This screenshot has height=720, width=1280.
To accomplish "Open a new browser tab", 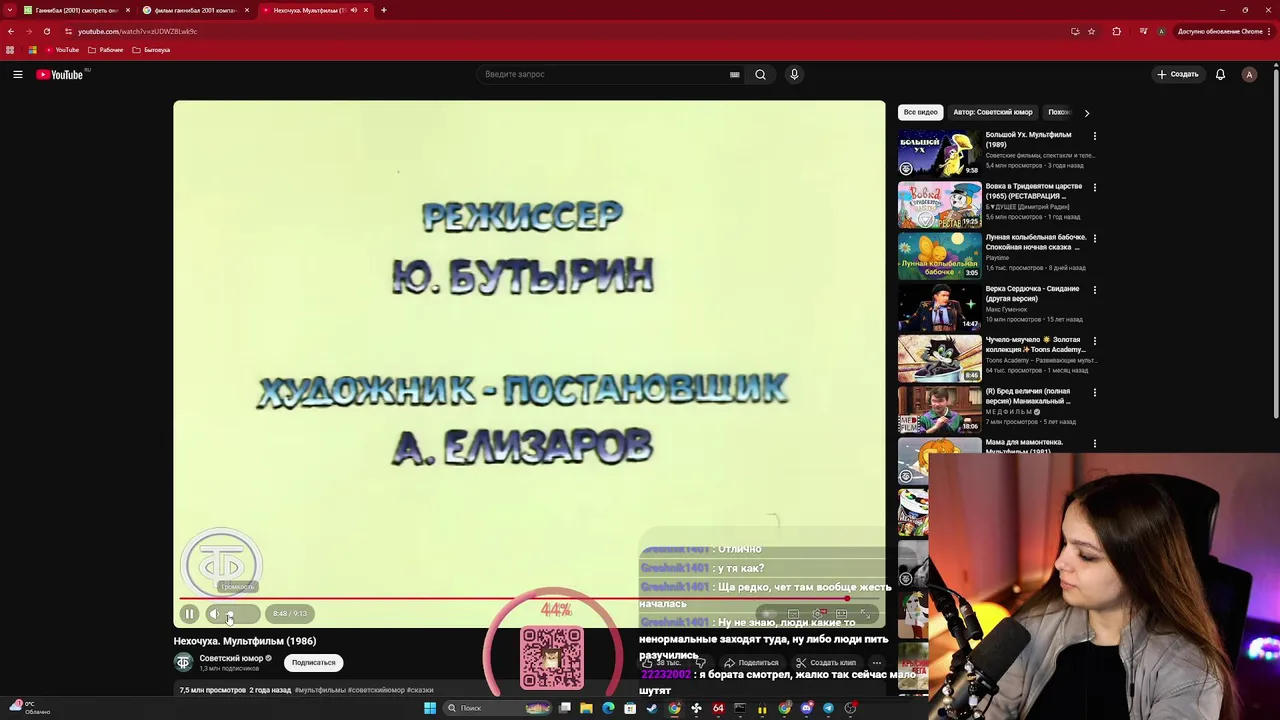I will pyautogui.click(x=384, y=10).
